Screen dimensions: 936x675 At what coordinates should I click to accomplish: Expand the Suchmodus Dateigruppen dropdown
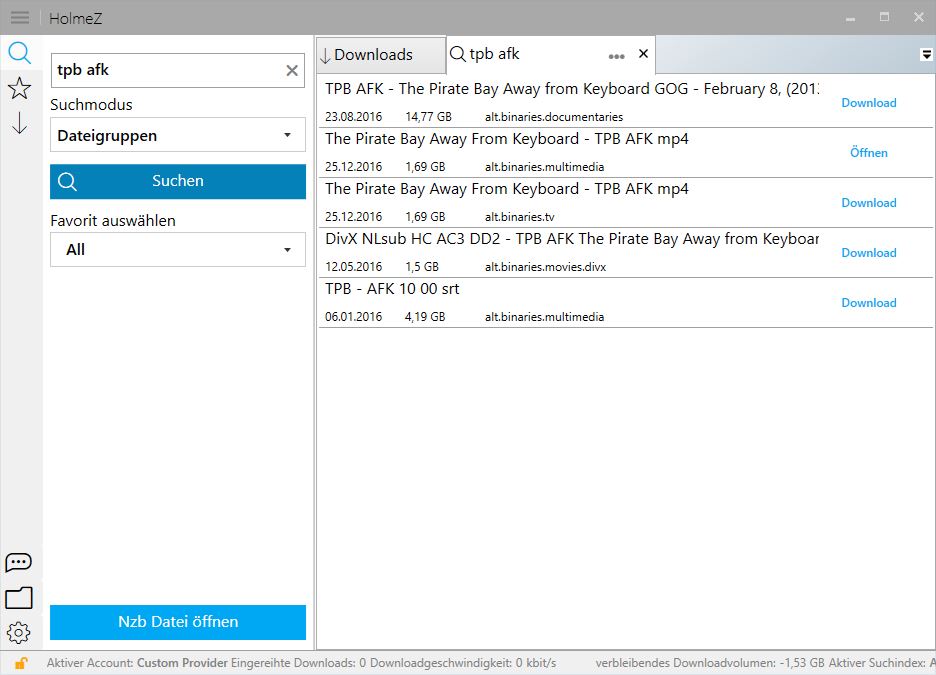click(178, 135)
